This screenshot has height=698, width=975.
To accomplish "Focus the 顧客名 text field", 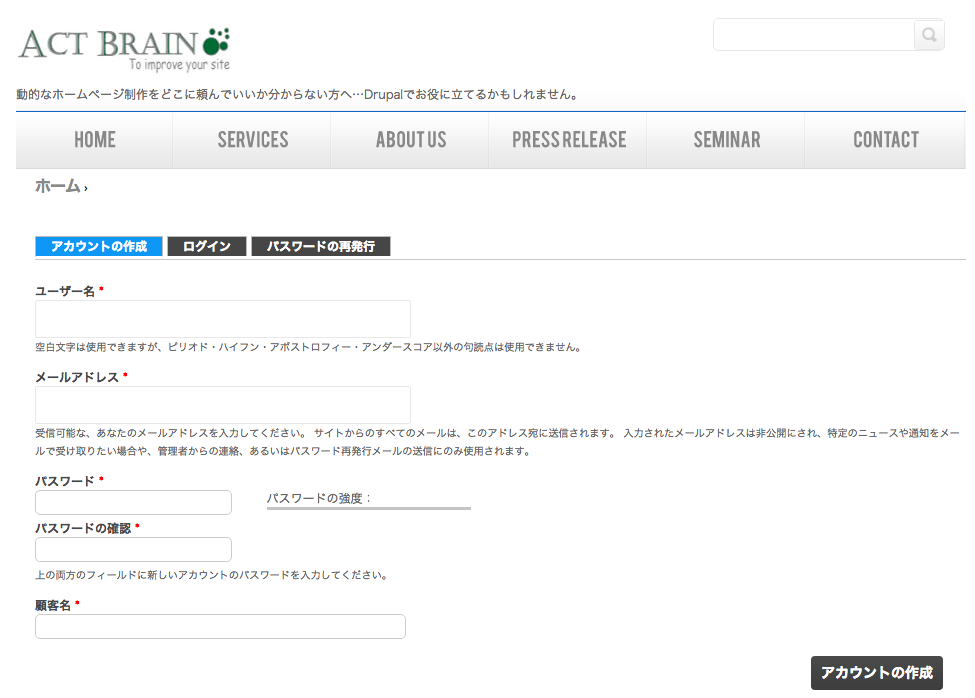I will (220, 626).
